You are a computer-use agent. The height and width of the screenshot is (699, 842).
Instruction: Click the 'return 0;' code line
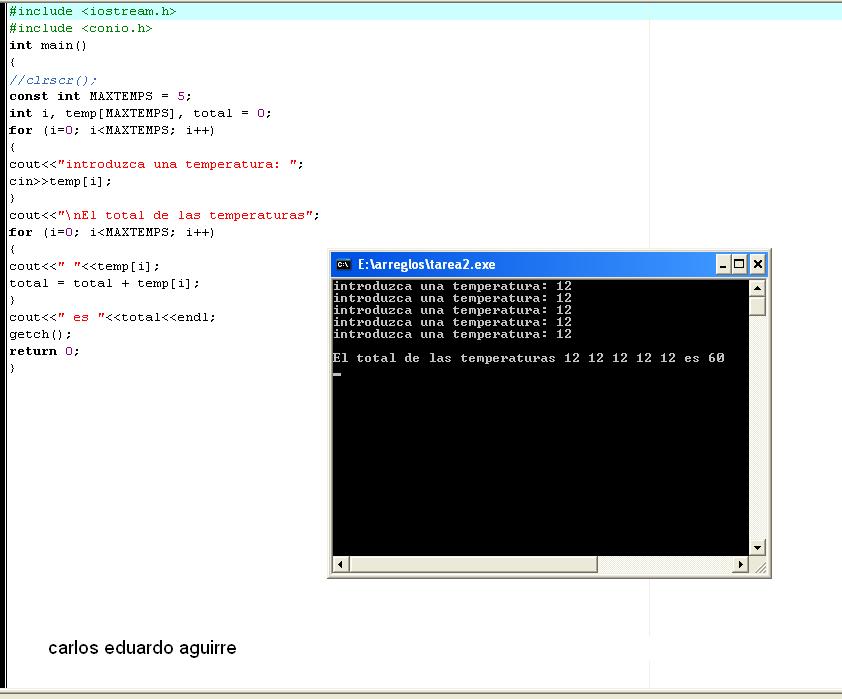[x=44, y=351]
